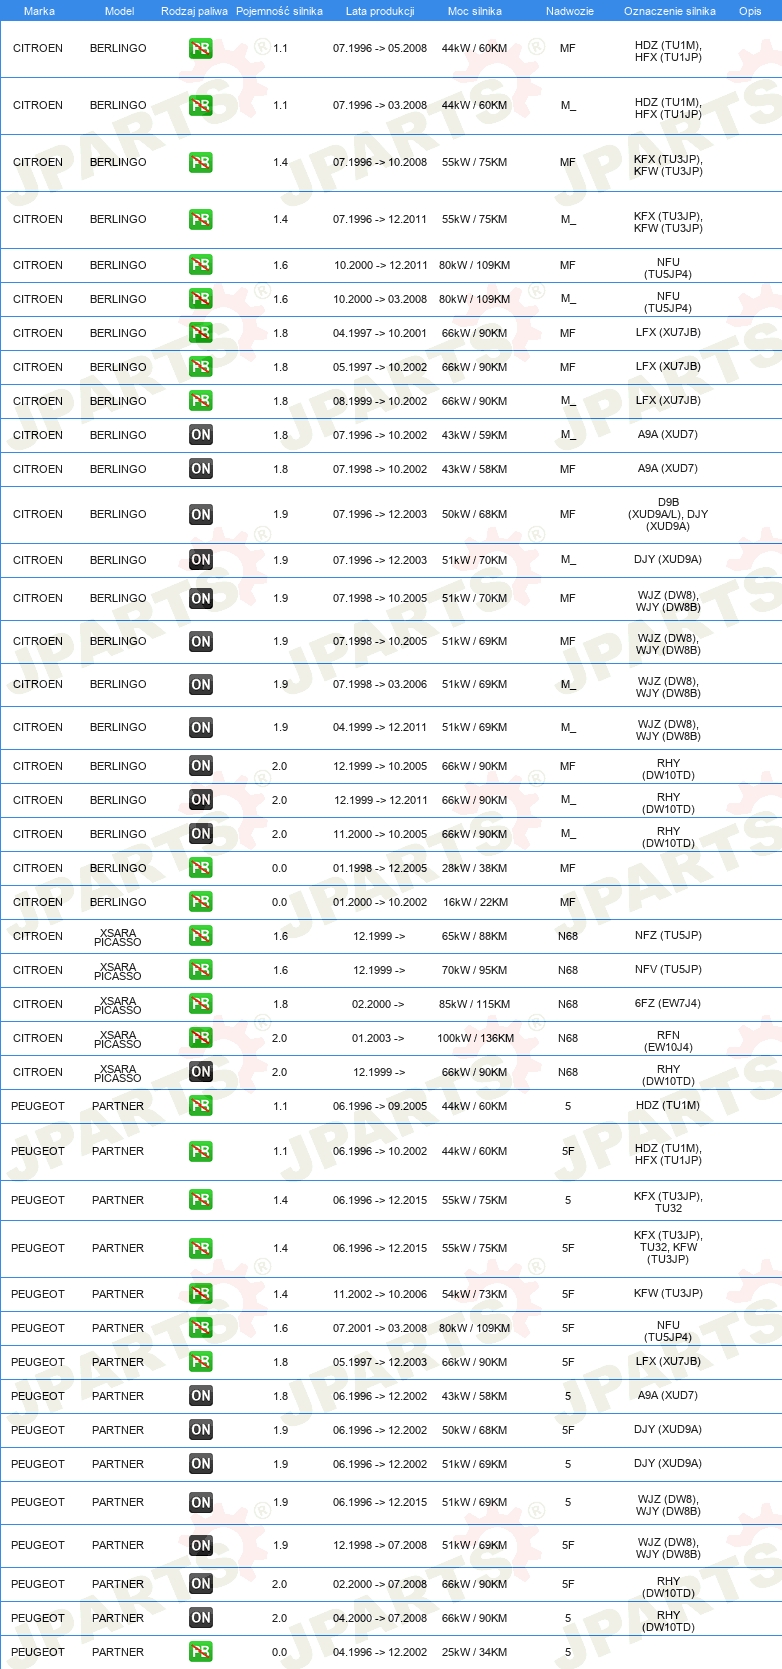Select the '06.1996 -> 09.2005' production years cell
Screen dimensions: 782x1669
pyautogui.click(x=380, y=1106)
